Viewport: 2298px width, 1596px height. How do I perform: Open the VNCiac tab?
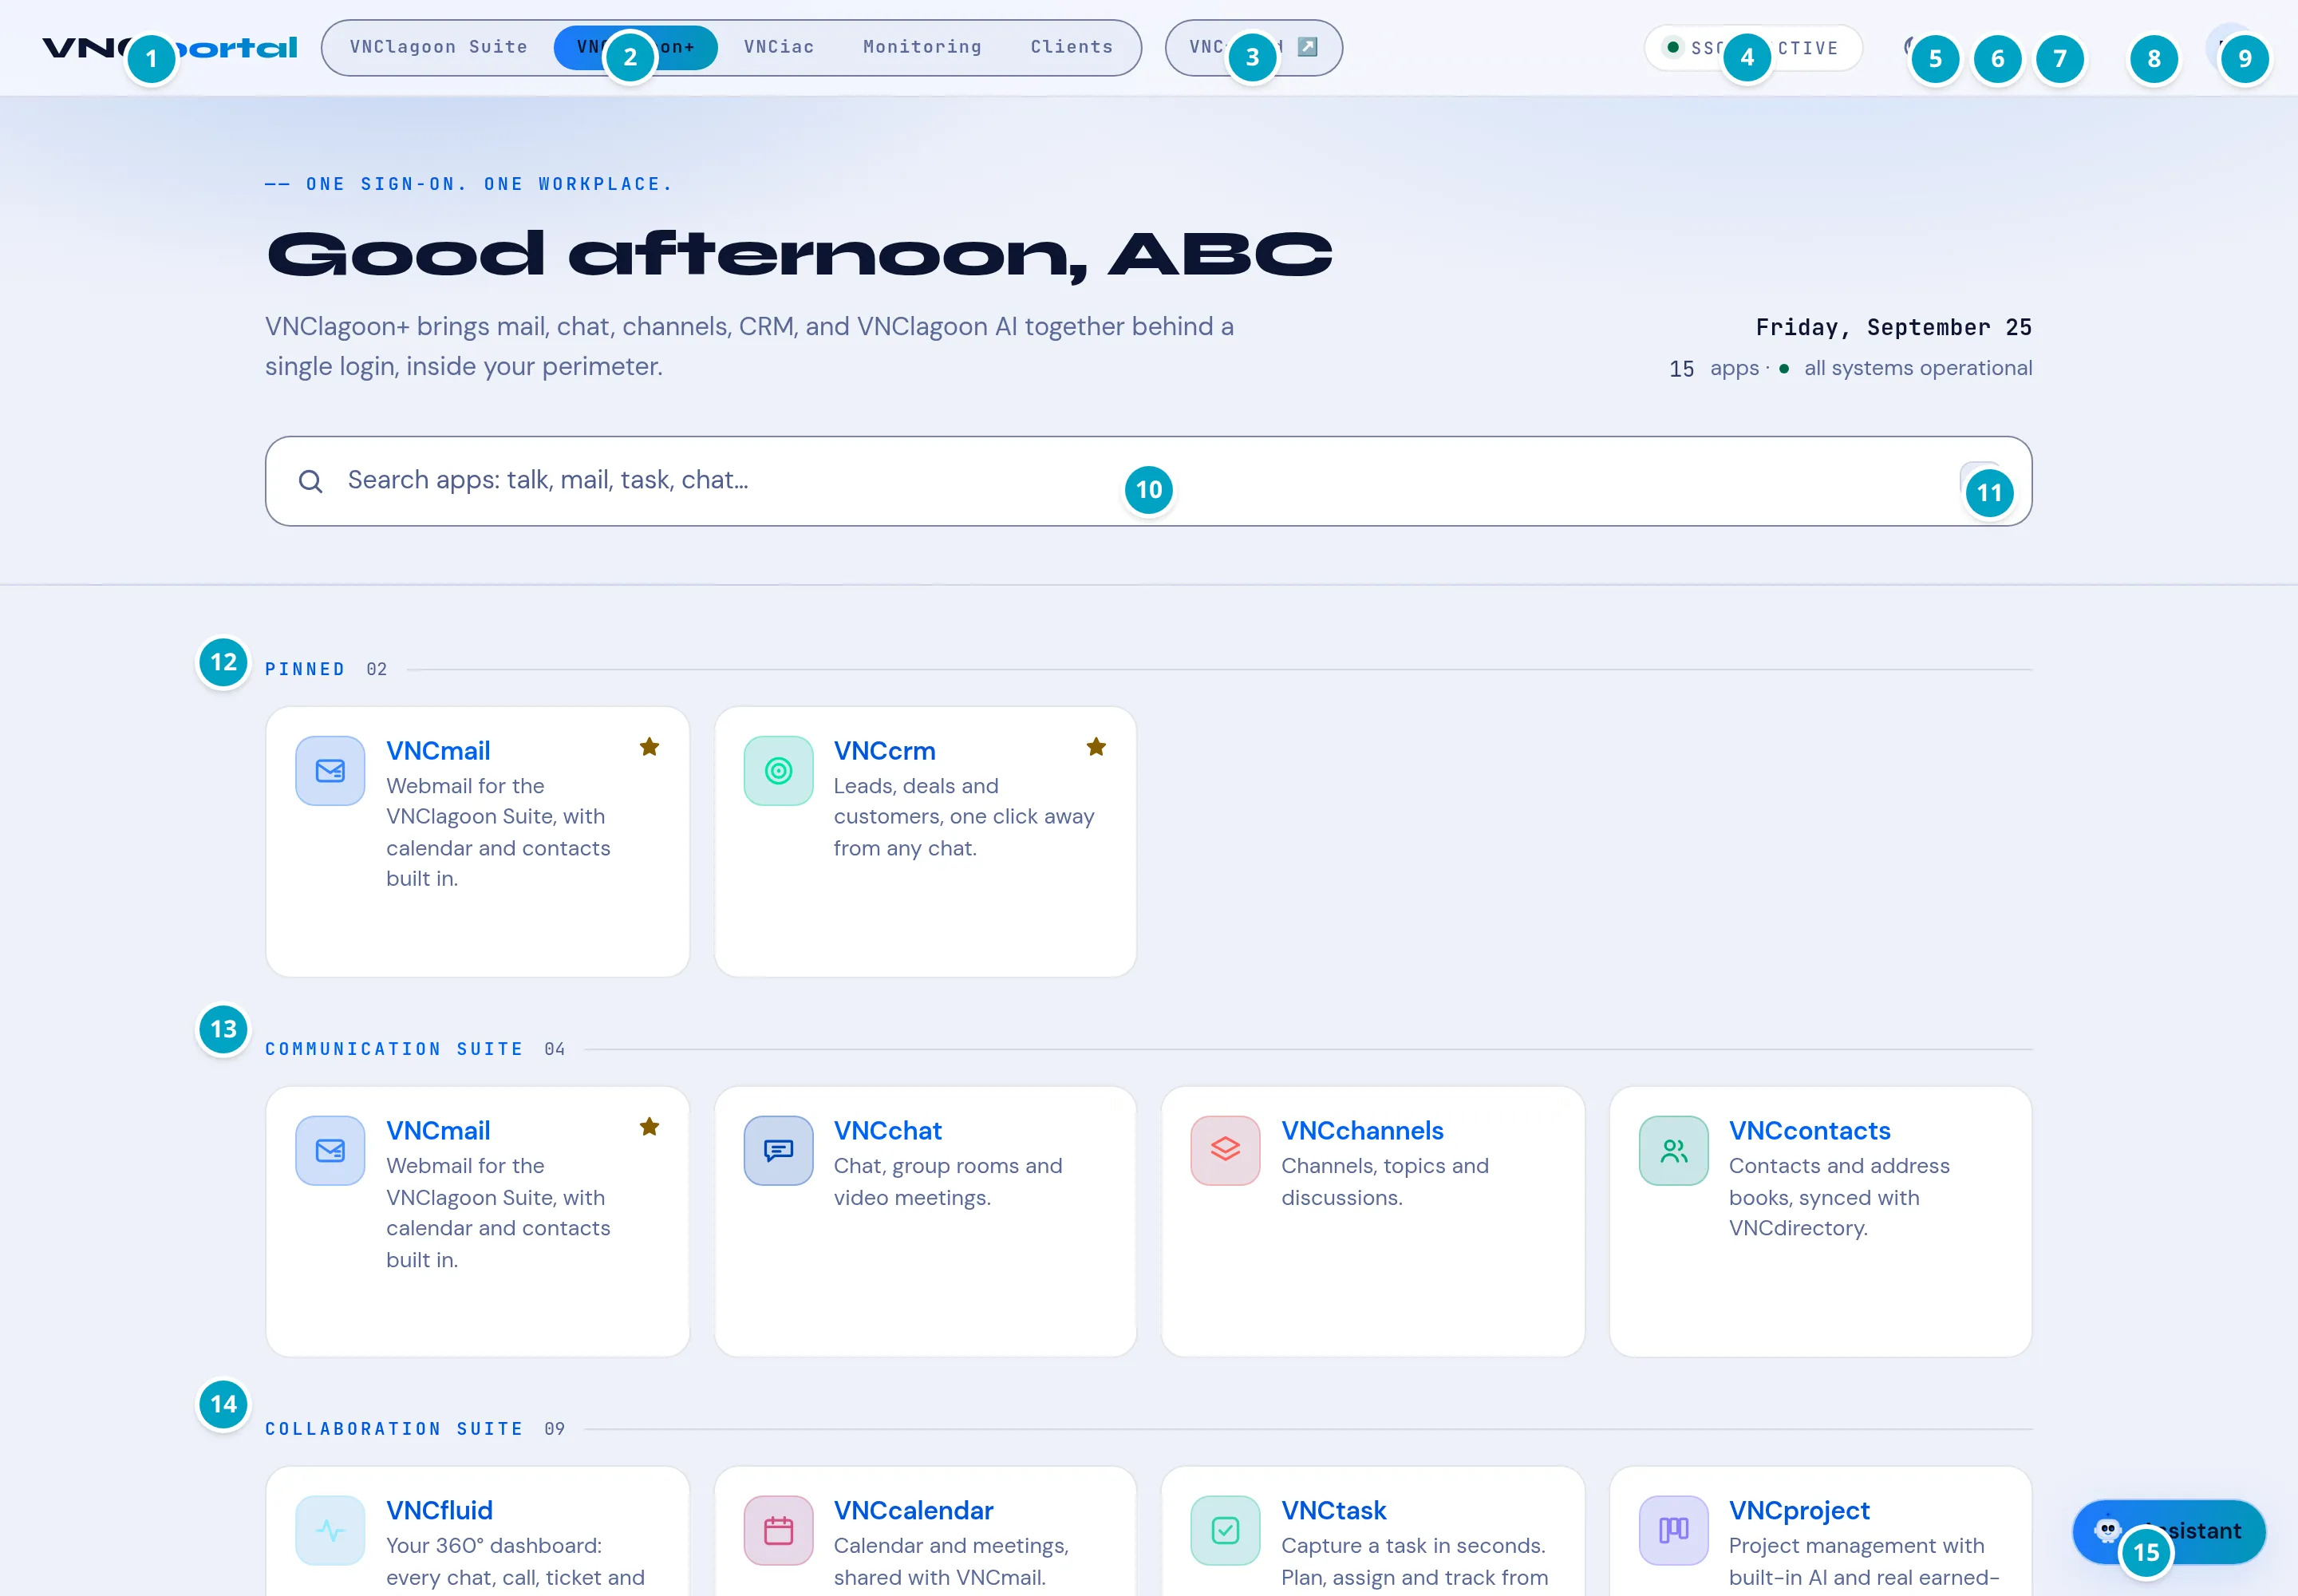click(779, 47)
